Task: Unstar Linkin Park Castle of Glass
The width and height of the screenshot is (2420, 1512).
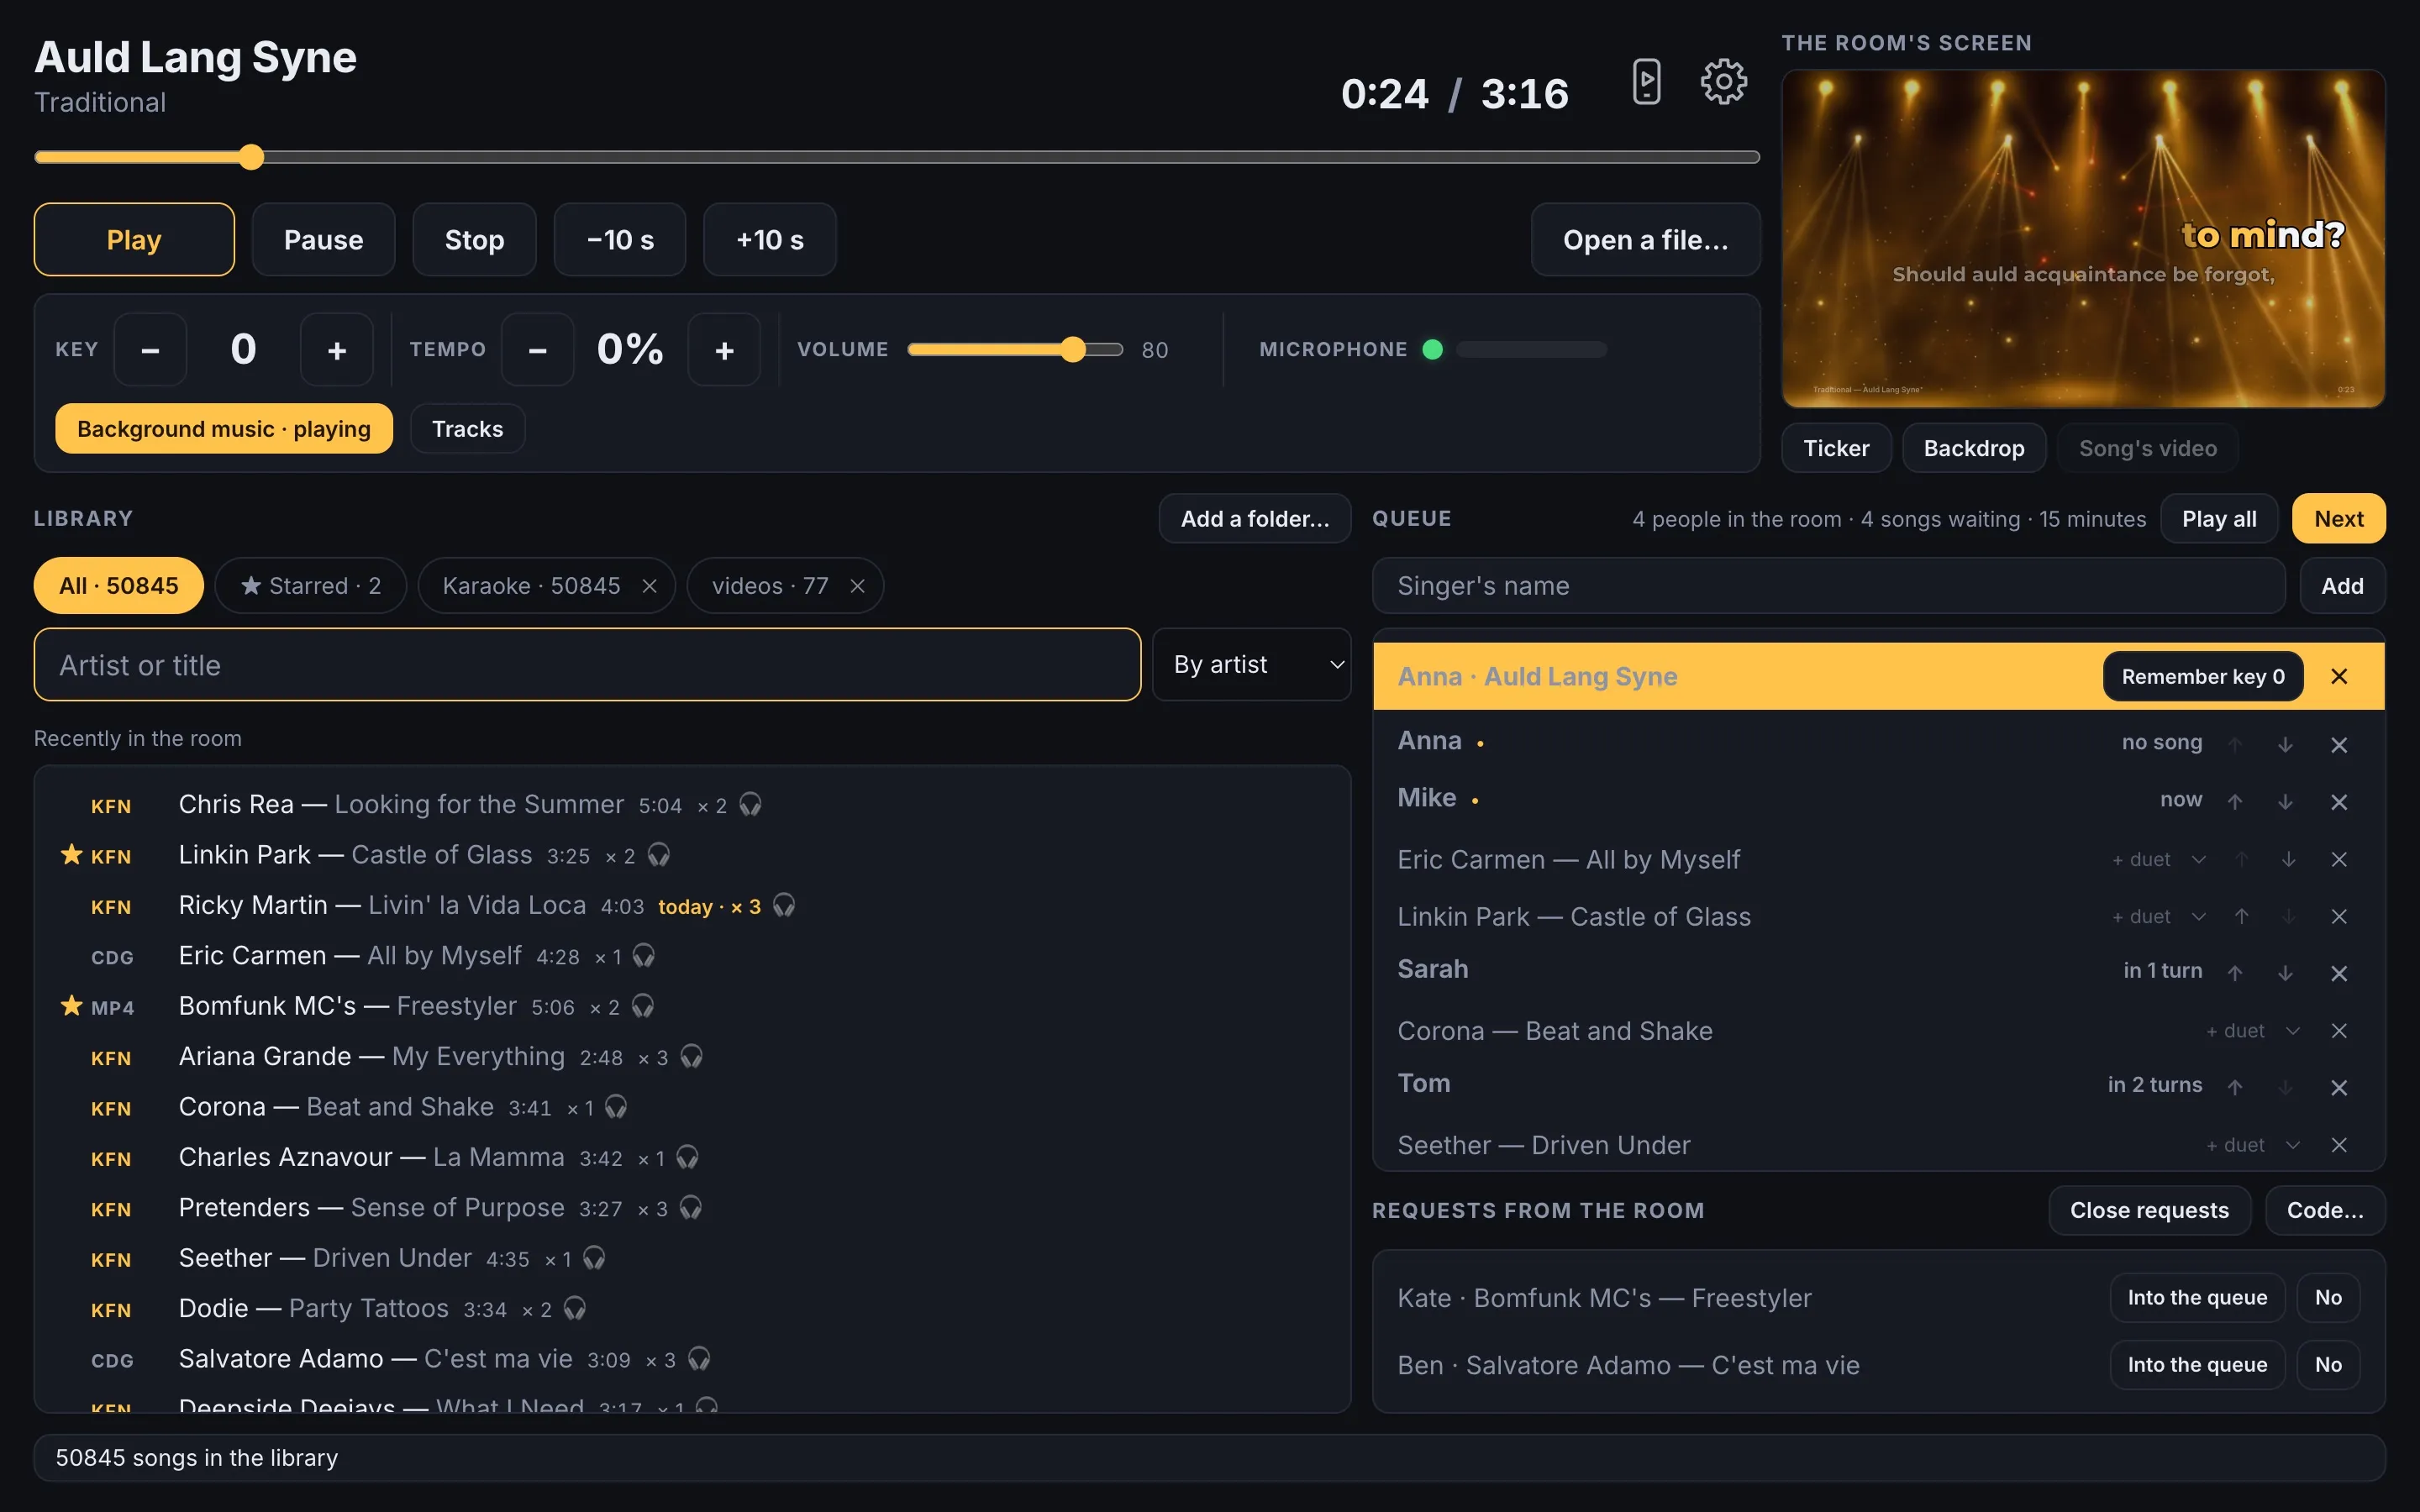Action: click(71, 855)
